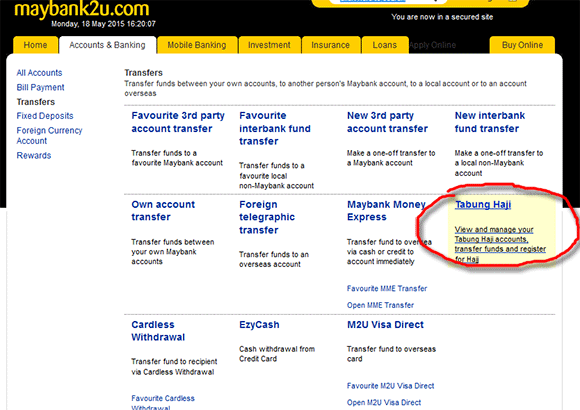Screen dimensions: 580x410
Task: Click 'Make a one-off transfer to a Maybank account' text
Action: 391,158
